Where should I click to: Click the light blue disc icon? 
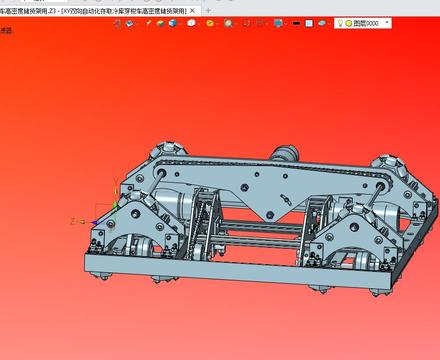click(x=322, y=23)
